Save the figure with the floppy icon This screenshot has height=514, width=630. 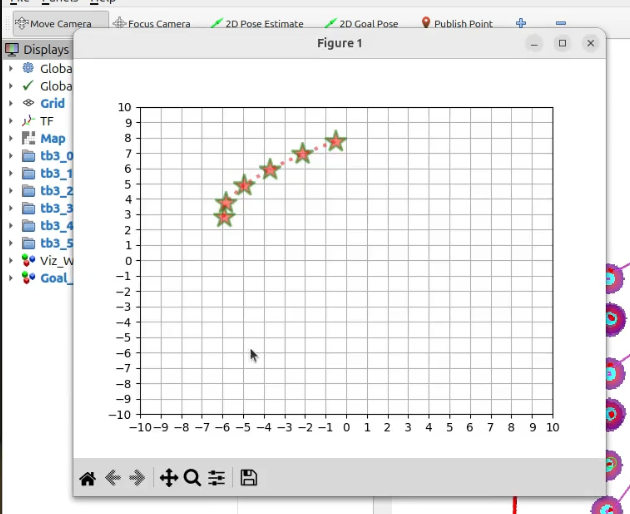click(x=249, y=479)
